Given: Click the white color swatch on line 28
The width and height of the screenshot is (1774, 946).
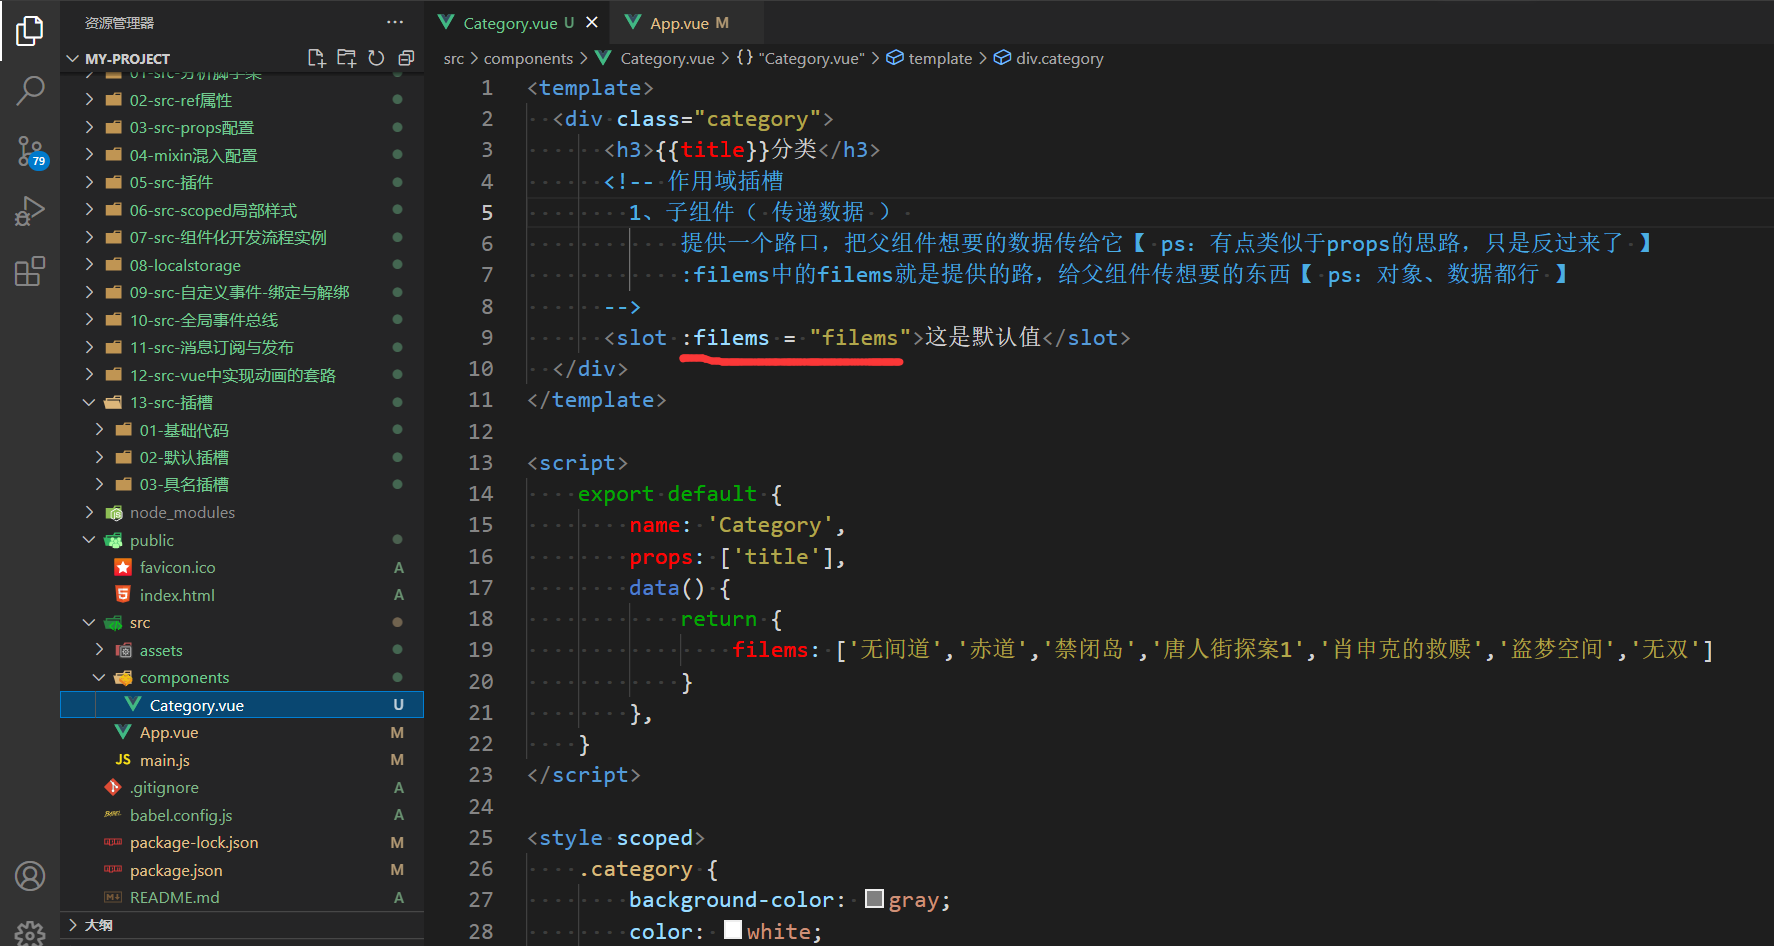Looking at the screenshot, I should 733,929.
